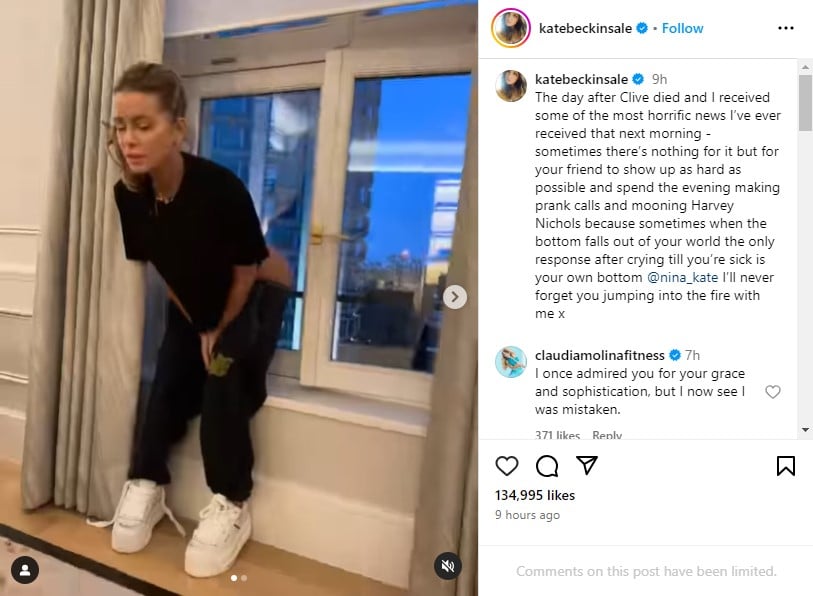Open the three-dot more options menu
The width and height of the screenshot is (813, 596).
(x=786, y=28)
